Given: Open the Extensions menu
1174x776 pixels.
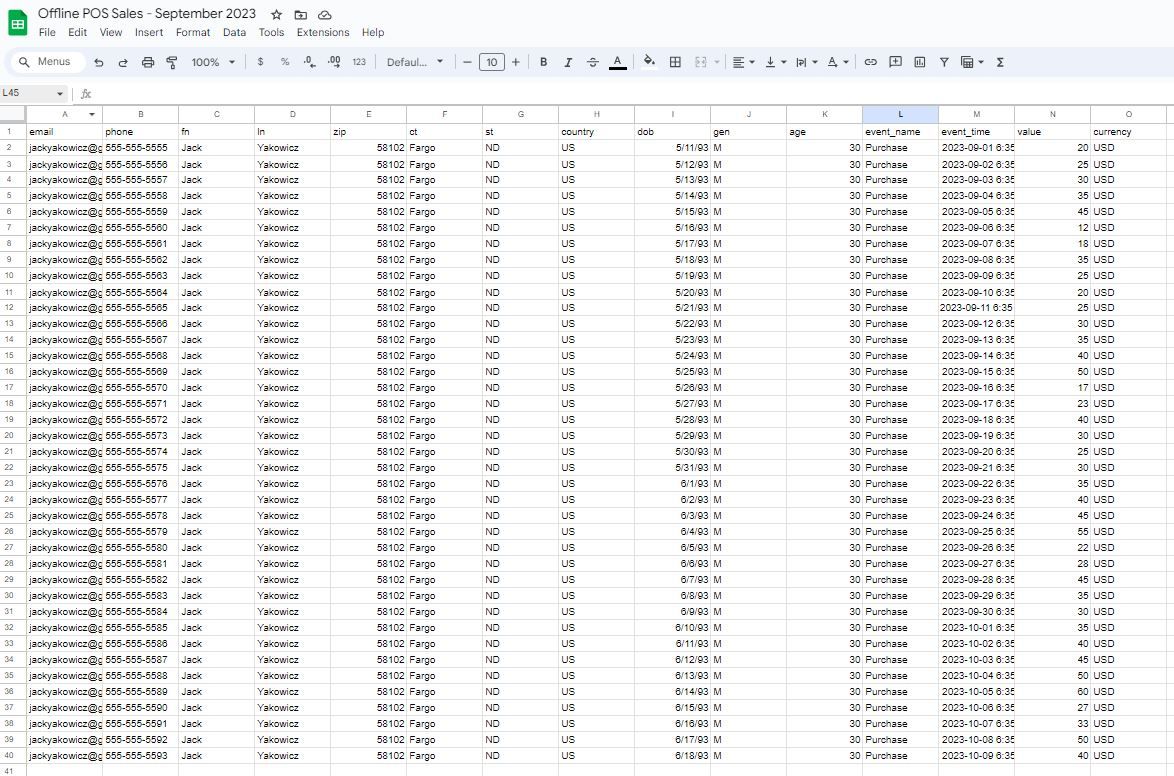Looking at the screenshot, I should (323, 32).
